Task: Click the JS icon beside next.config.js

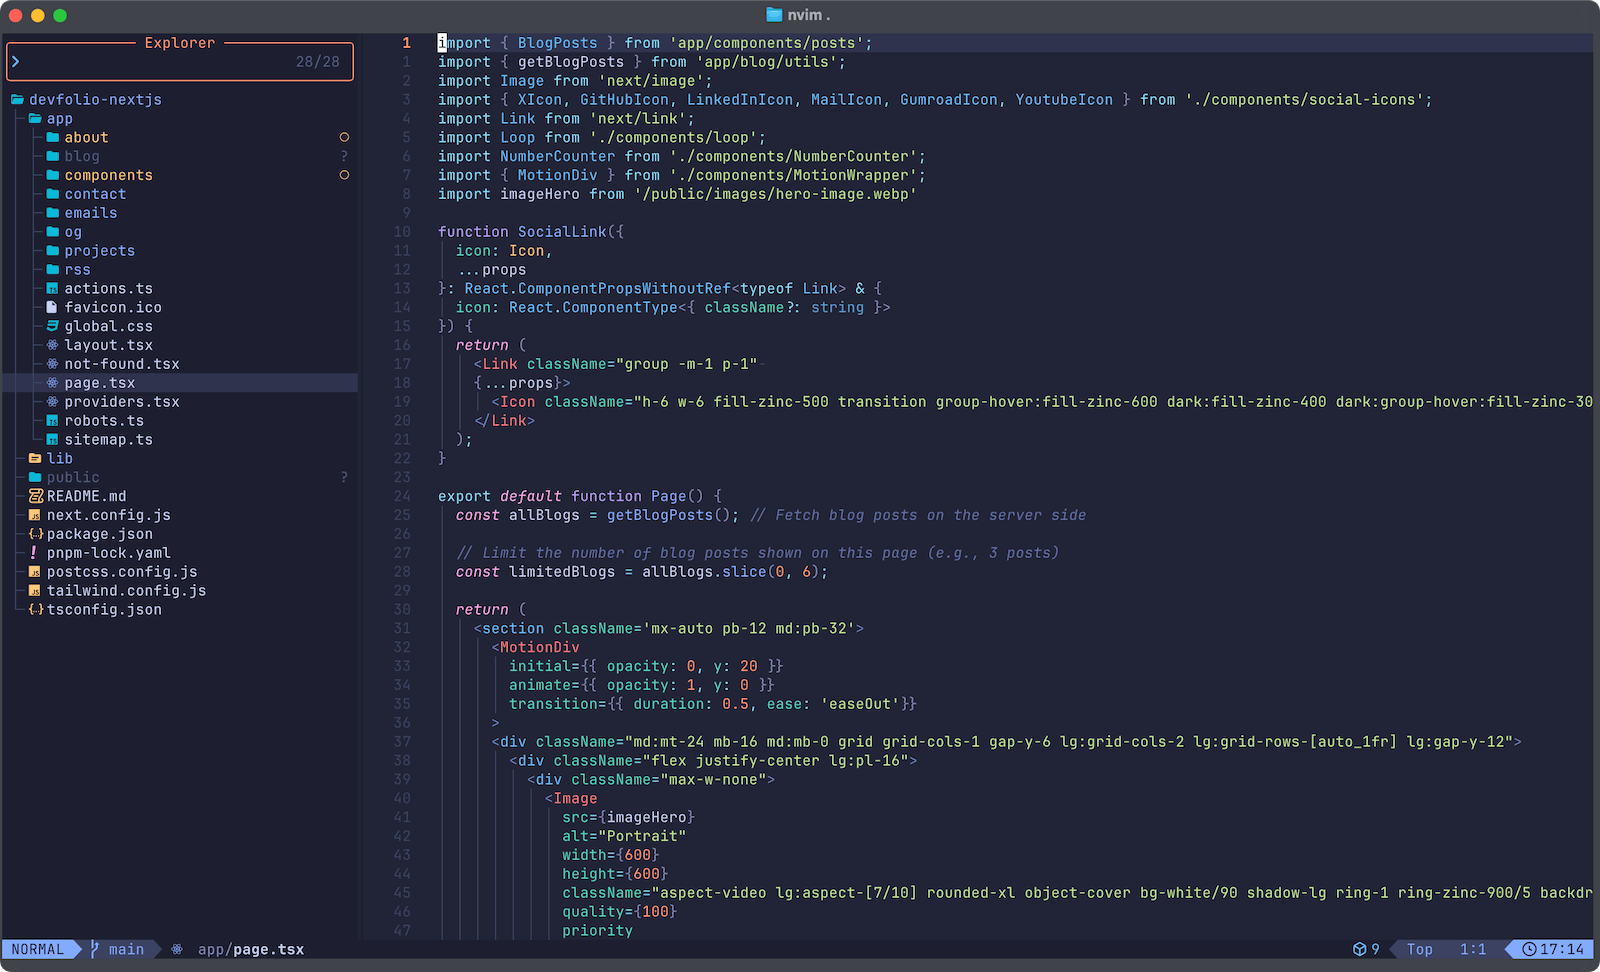Action: 35,516
